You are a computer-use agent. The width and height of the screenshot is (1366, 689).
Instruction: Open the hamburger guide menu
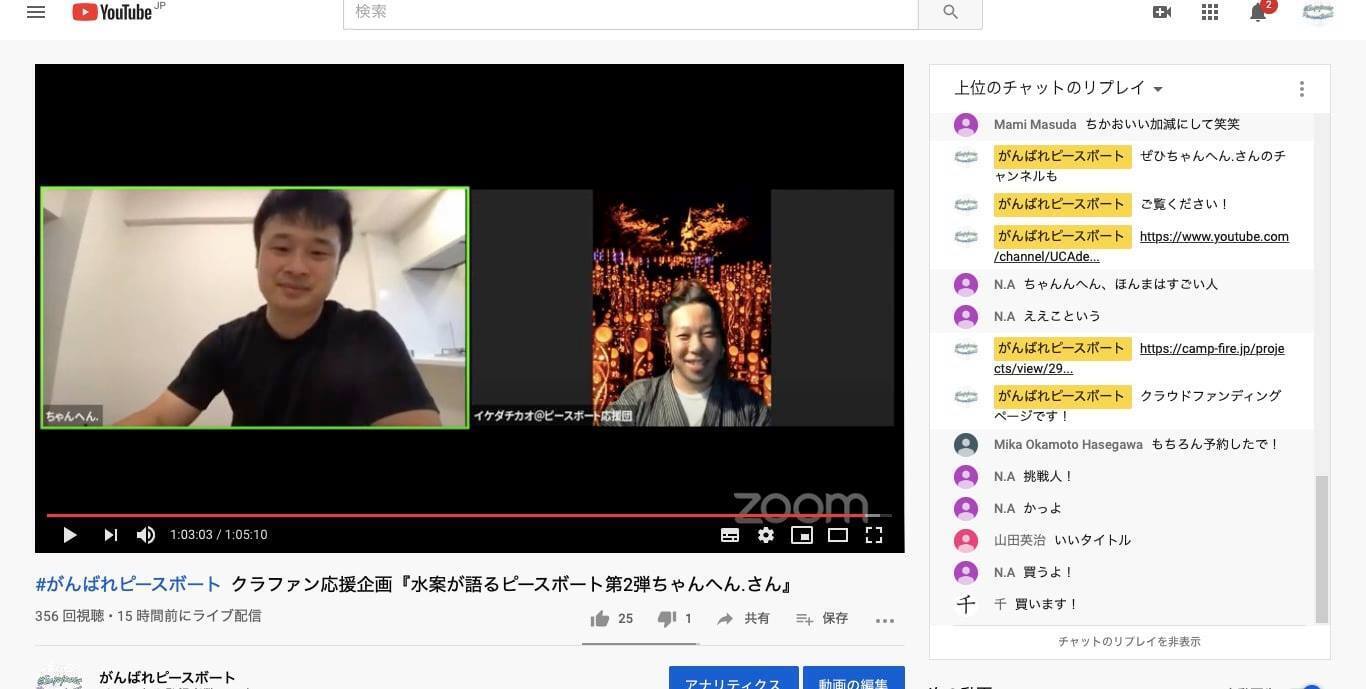pos(36,13)
